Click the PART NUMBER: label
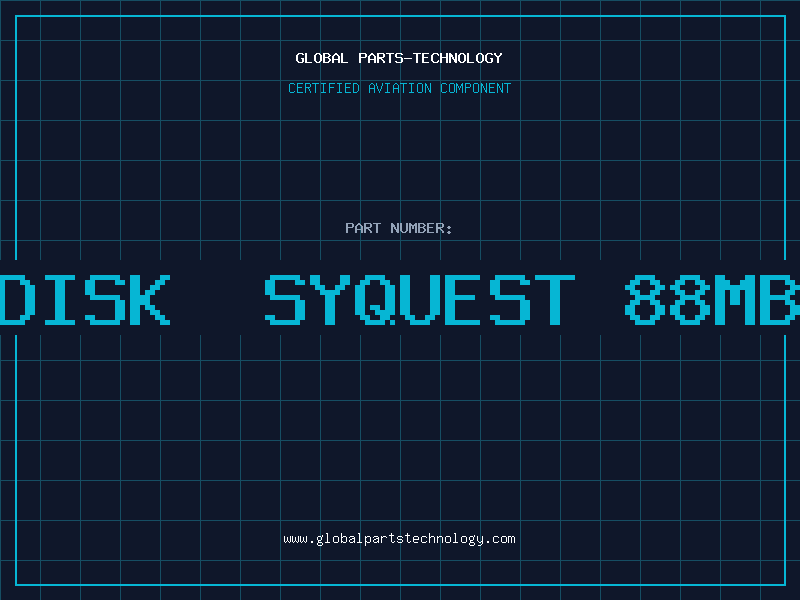800x600 pixels. click(x=399, y=228)
